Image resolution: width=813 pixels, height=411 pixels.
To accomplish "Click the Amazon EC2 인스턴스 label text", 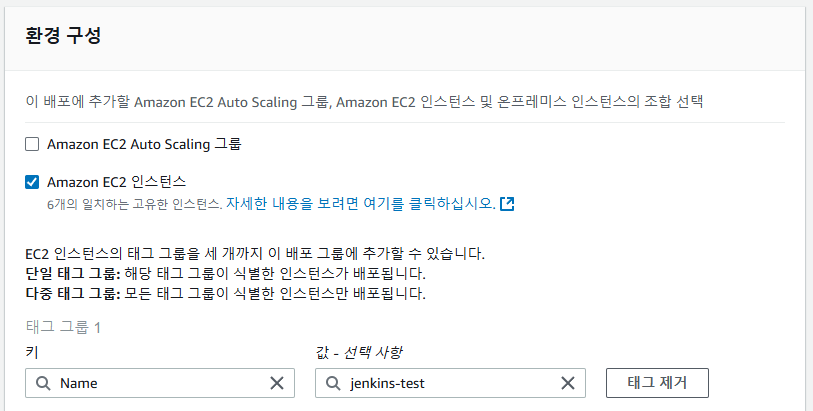I will coord(117,182).
